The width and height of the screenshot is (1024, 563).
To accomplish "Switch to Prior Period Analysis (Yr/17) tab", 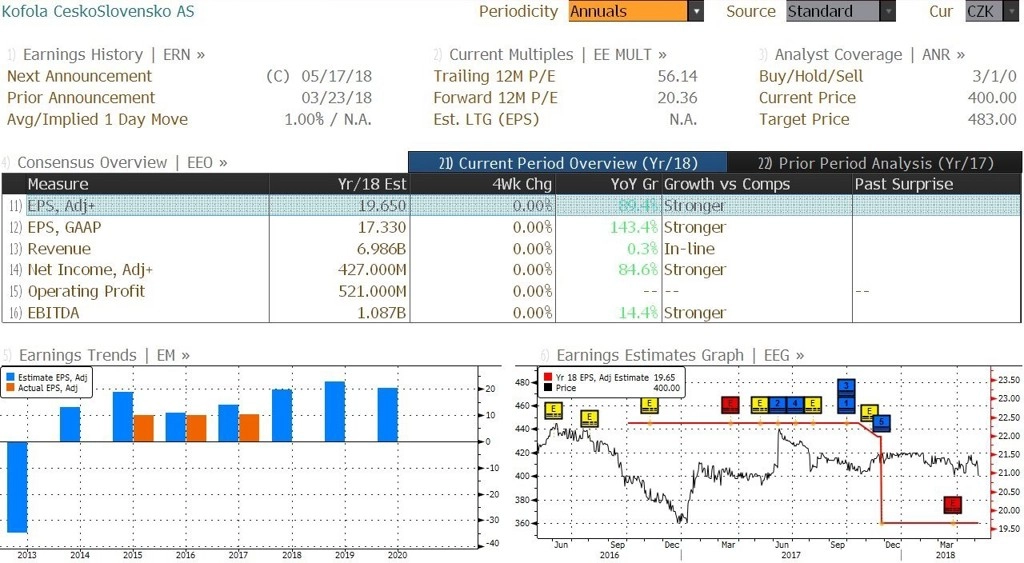I will (874, 163).
